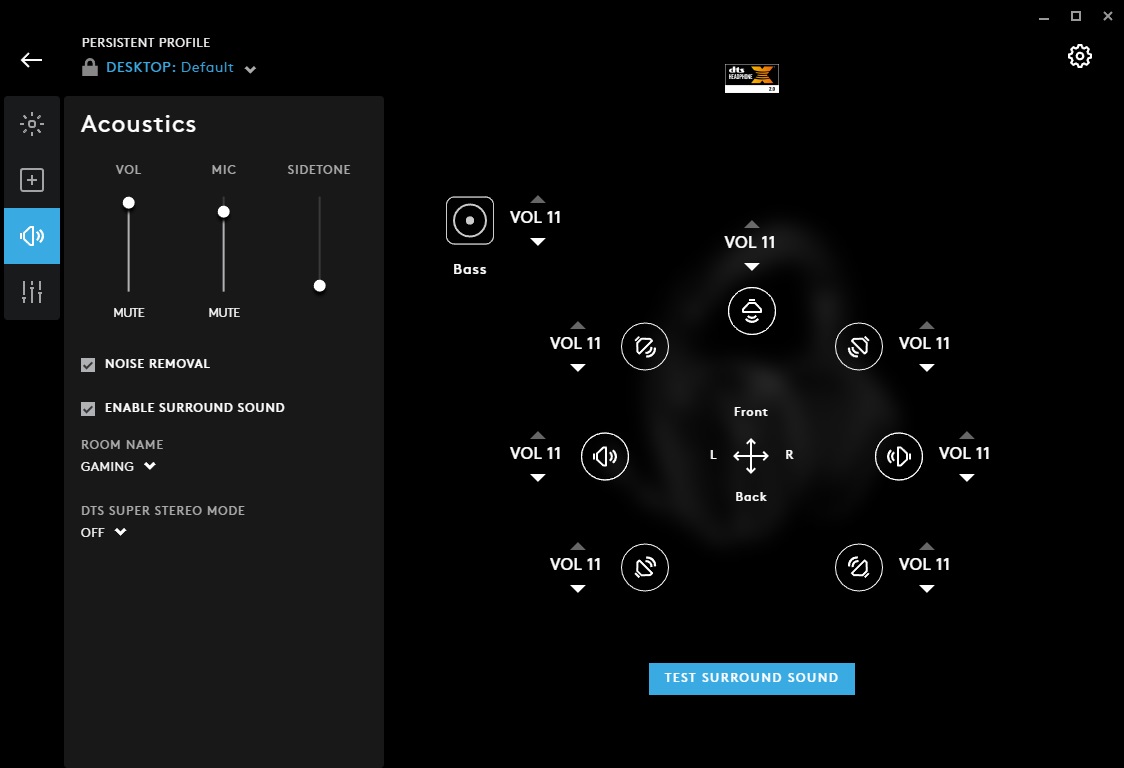Image resolution: width=1124 pixels, height=768 pixels.
Task: Decrease Bass volume with down arrow
Action: tap(538, 242)
